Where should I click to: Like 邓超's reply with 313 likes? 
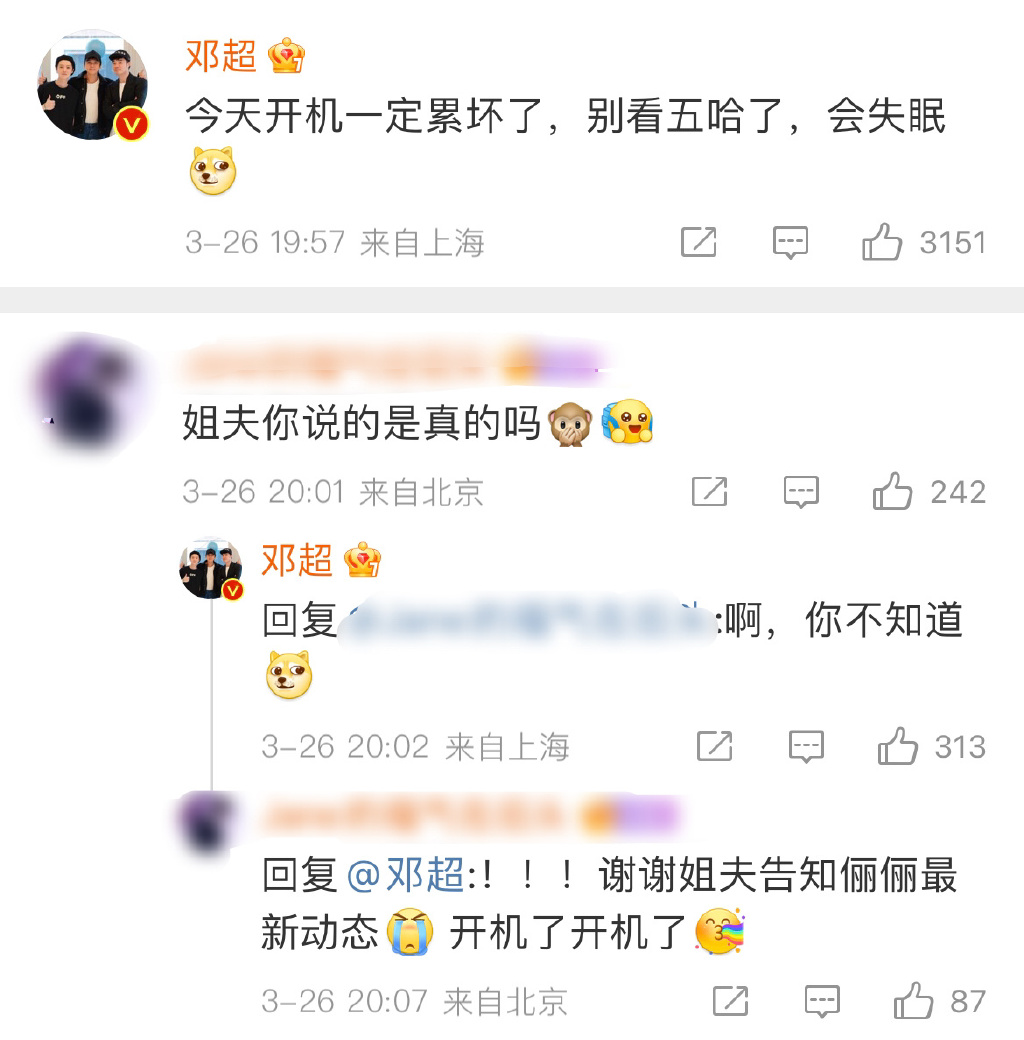click(897, 746)
